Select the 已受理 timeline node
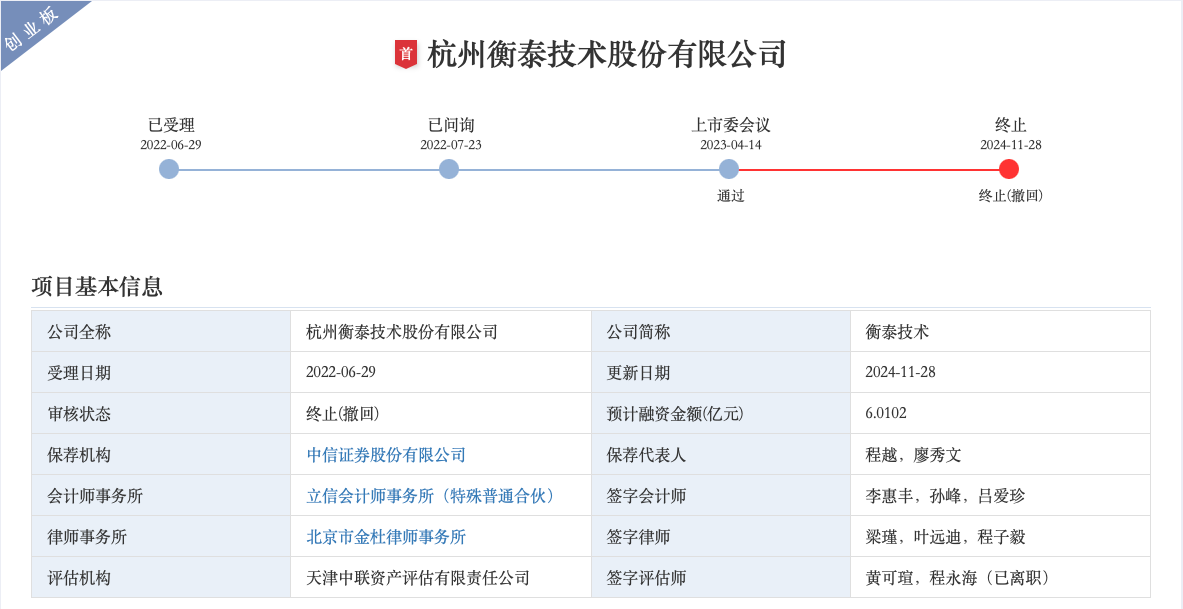Image resolution: width=1183 pixels, height=609 pixels. pos(169,169)
